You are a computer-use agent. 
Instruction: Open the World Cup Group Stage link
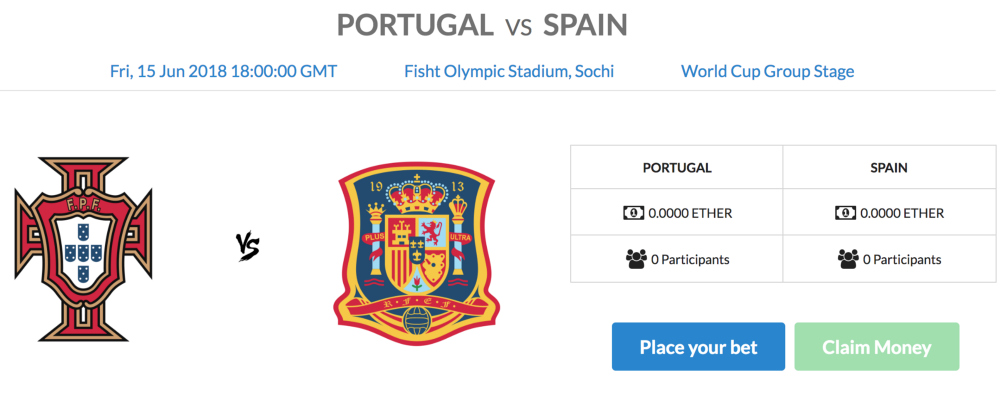click(x=767, y=71)
